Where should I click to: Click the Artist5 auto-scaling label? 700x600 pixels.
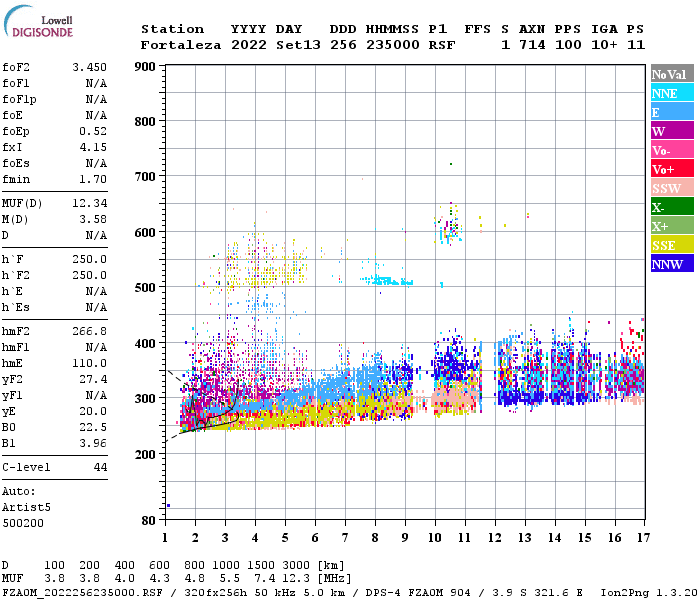[26, 508]
